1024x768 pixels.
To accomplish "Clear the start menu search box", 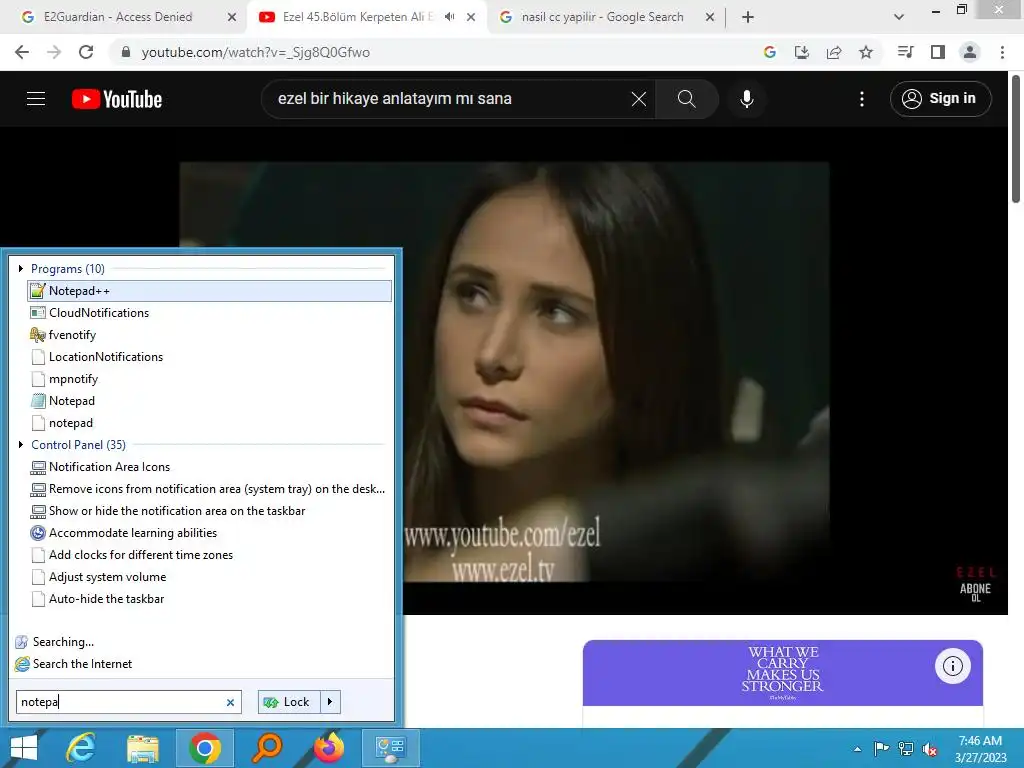I will point(230,703).
